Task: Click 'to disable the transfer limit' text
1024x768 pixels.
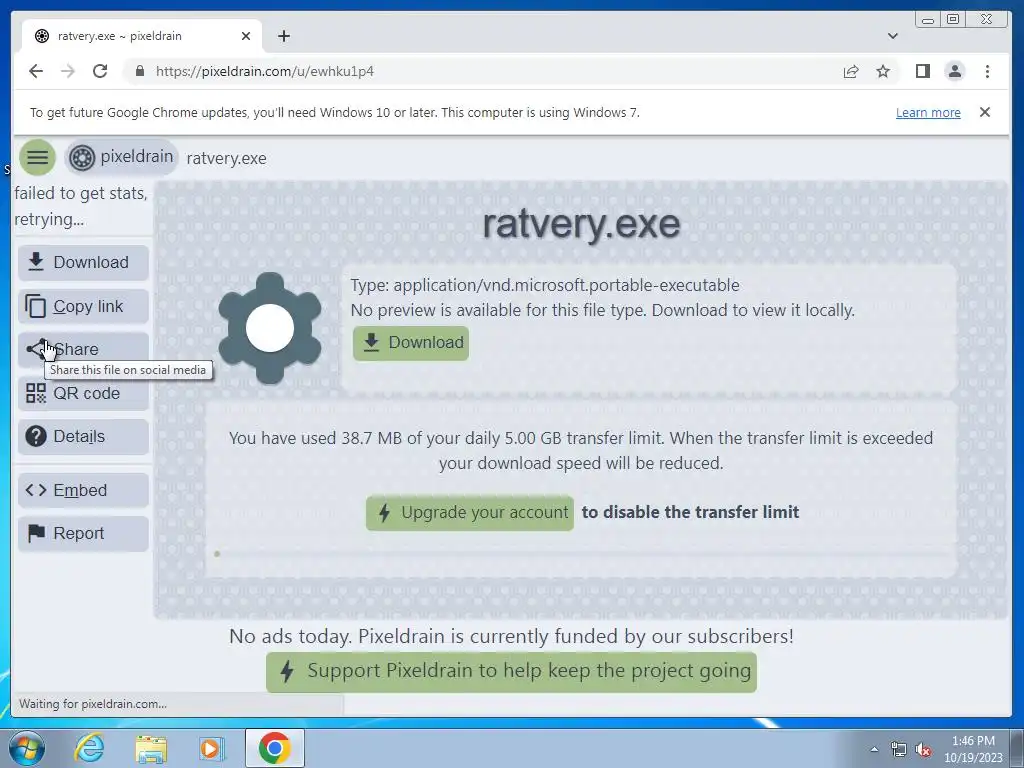Action: tap(690, 512)
